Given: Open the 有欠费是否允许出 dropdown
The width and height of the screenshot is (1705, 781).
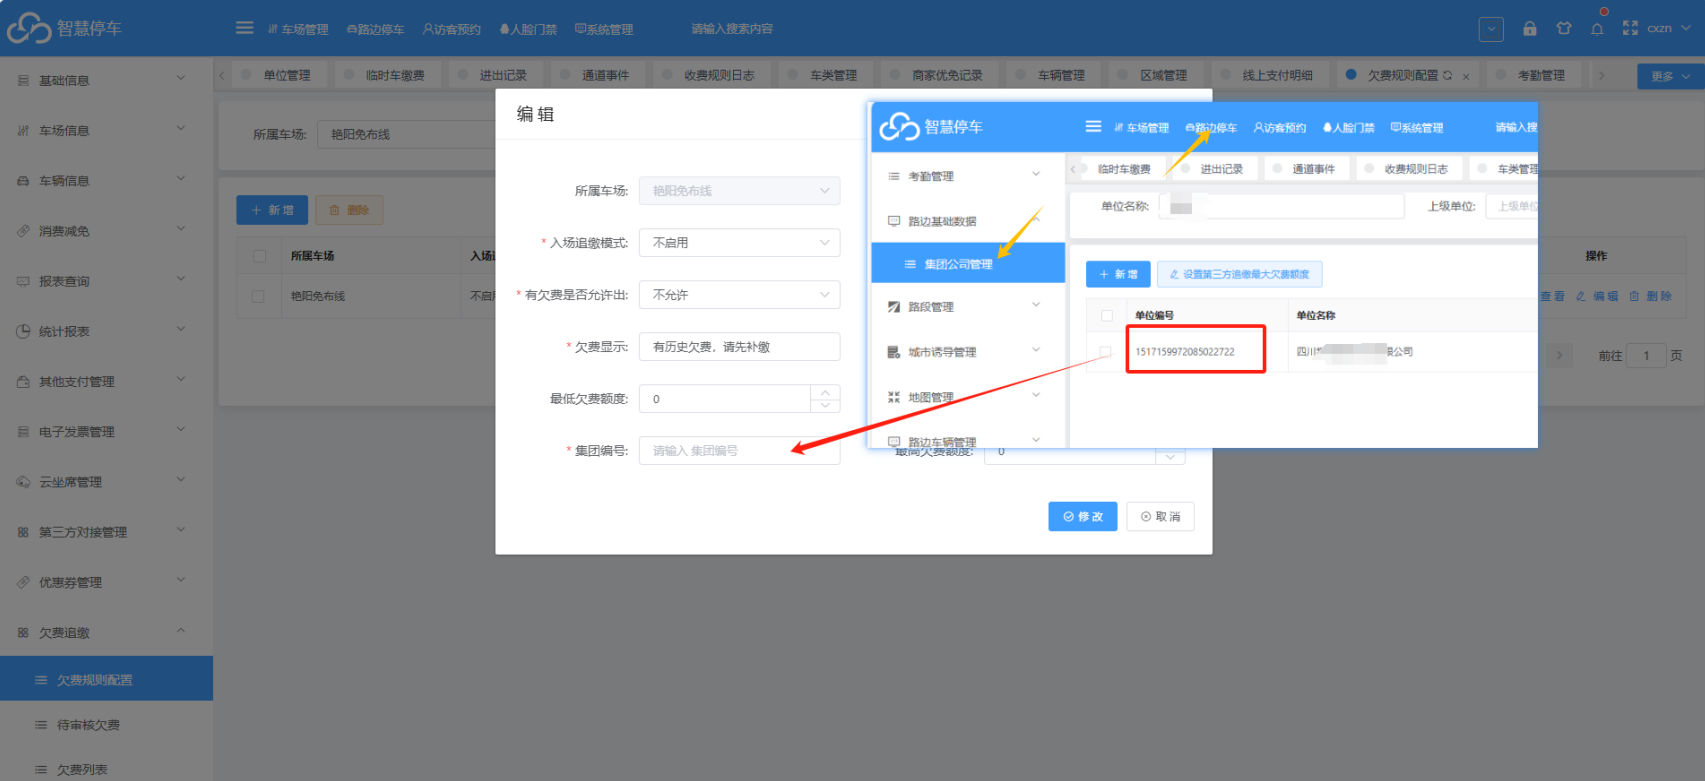Looking at the screenshot, I should (x=739, y=295).
